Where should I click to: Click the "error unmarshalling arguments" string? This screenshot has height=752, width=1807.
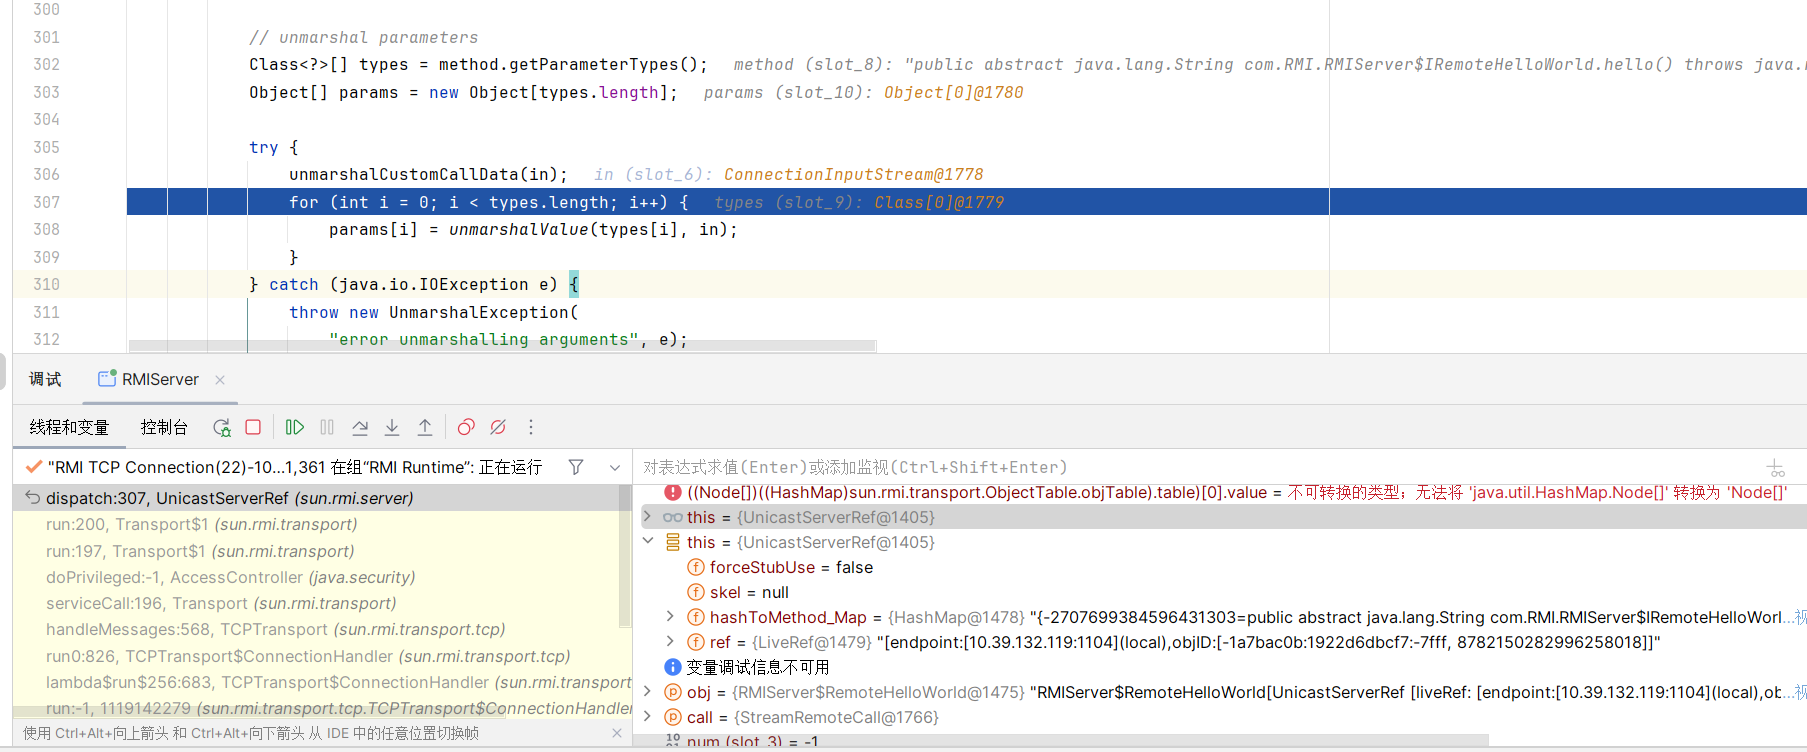pos(483,339)
